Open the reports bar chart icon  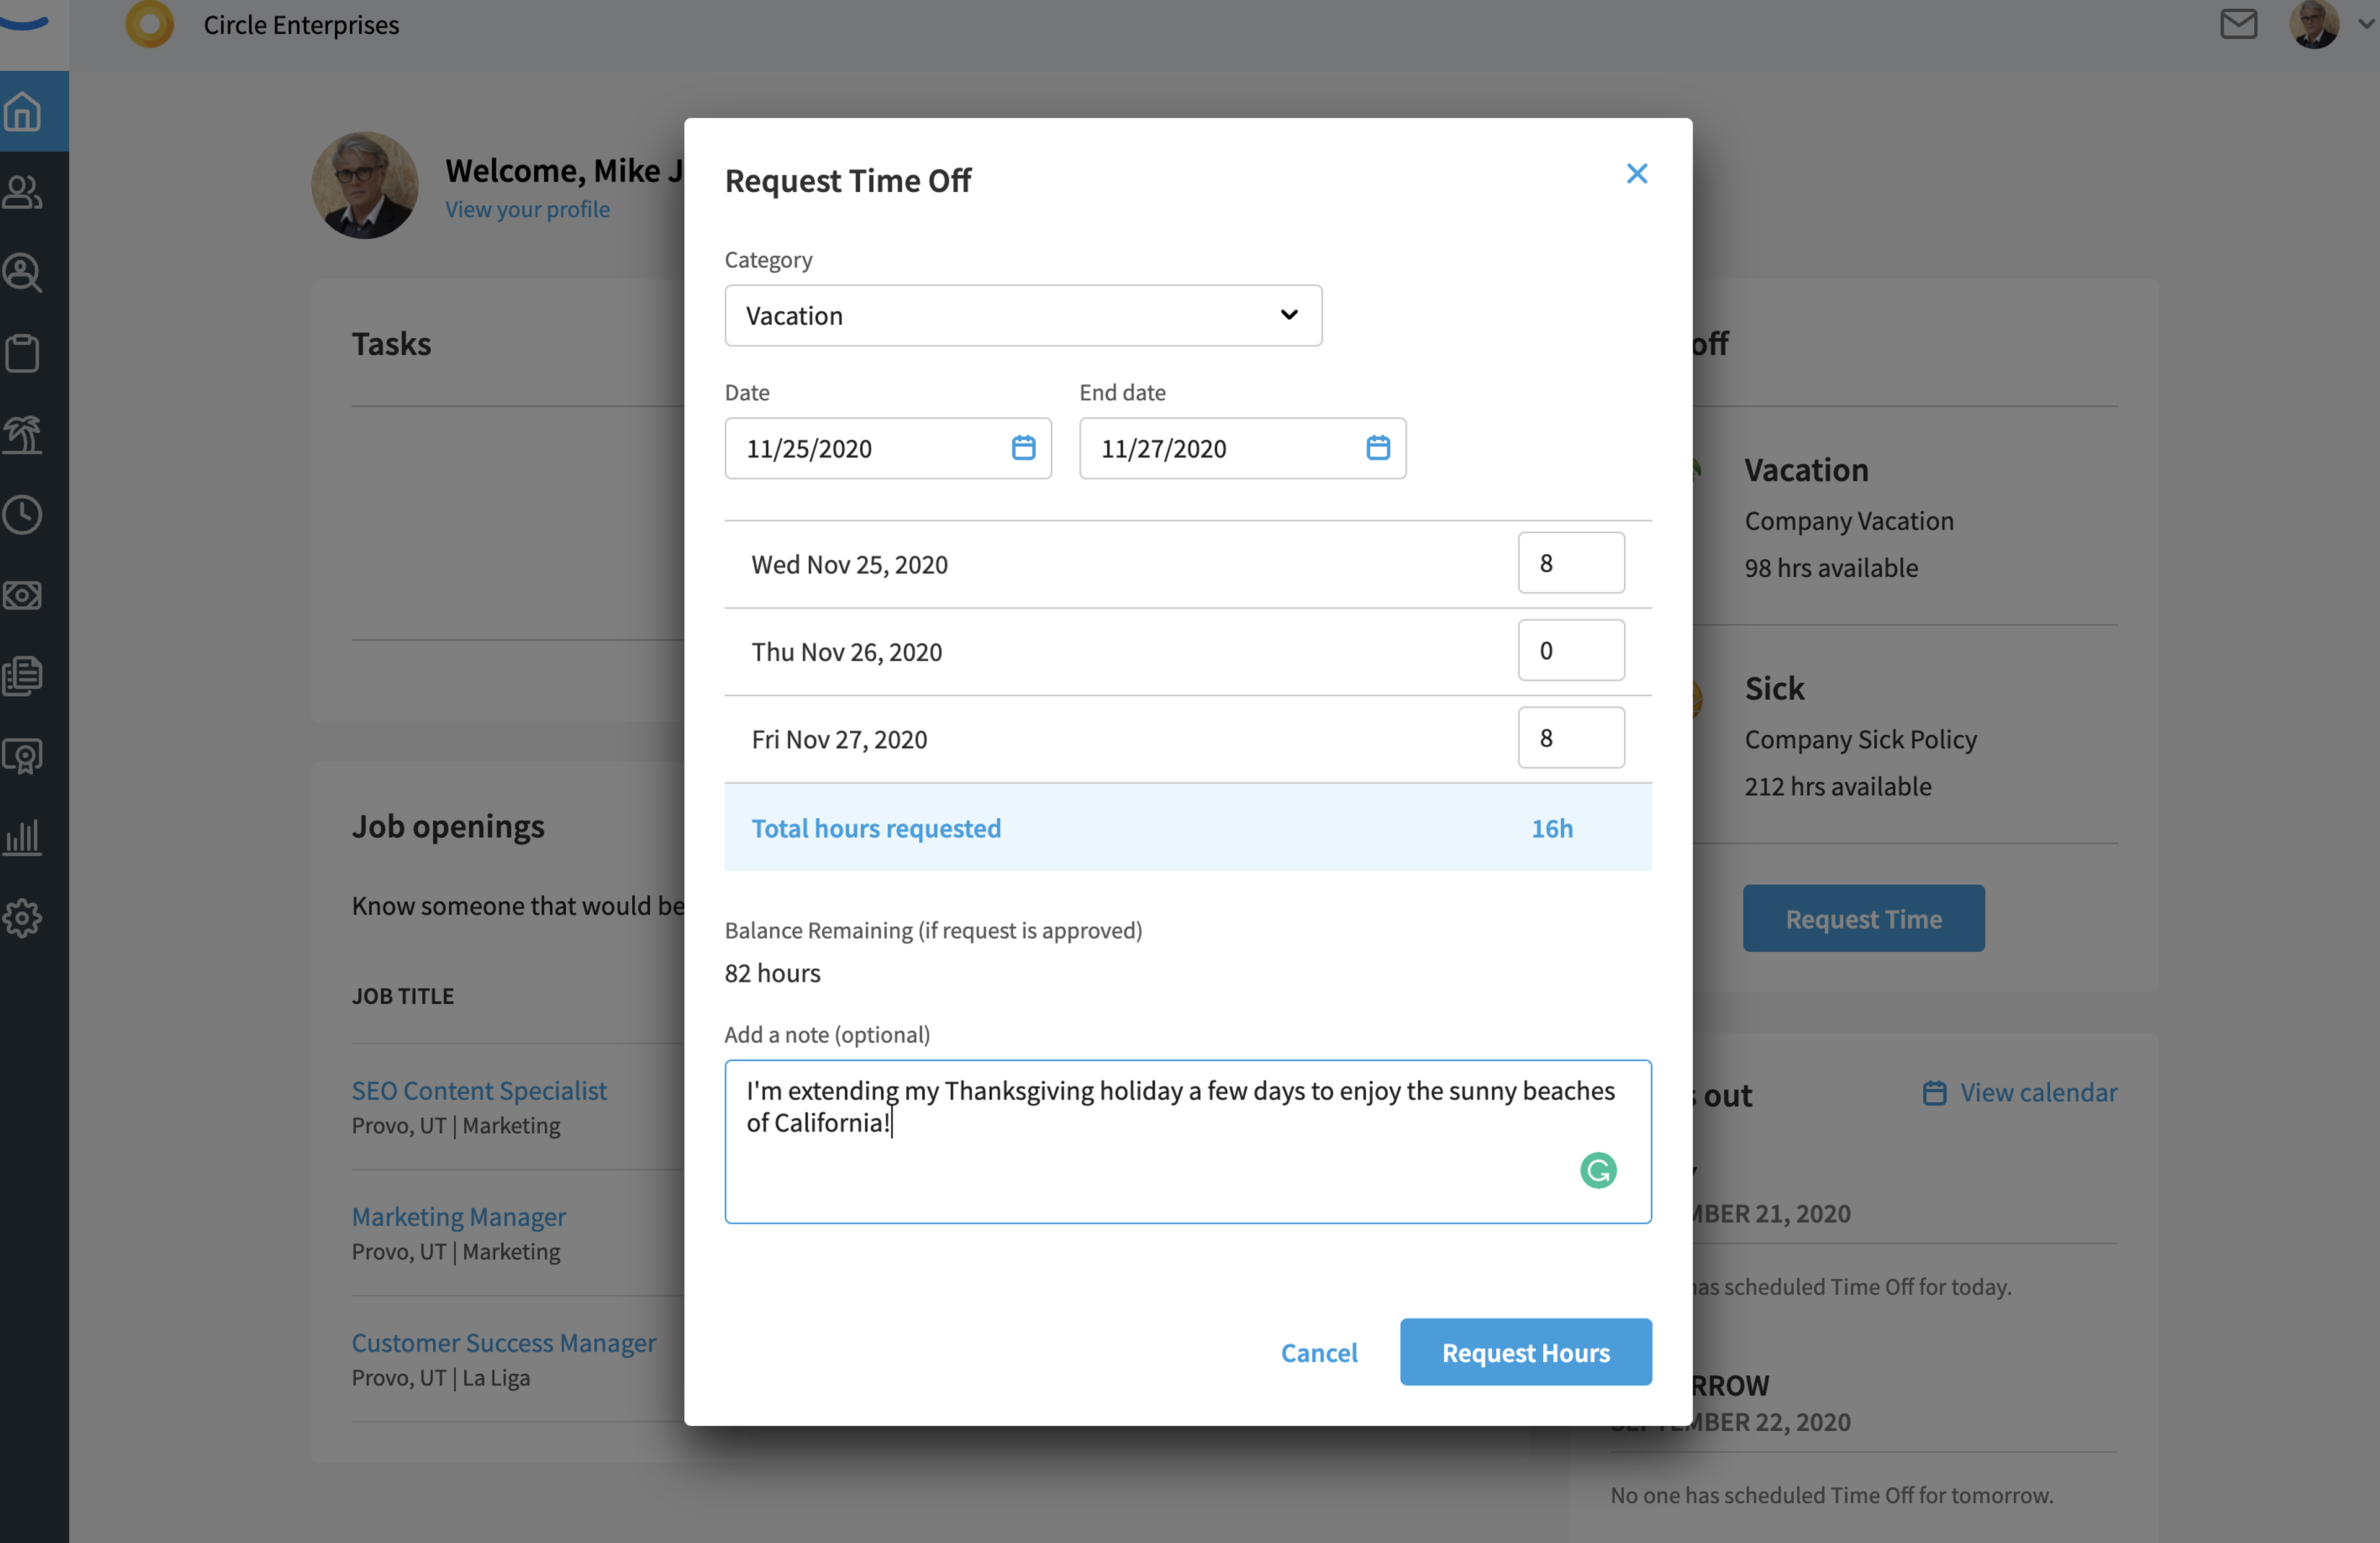23,837
